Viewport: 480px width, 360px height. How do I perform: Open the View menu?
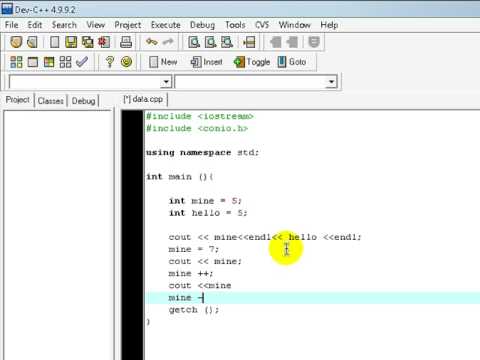pyautogui.click(x=95, y=25)
